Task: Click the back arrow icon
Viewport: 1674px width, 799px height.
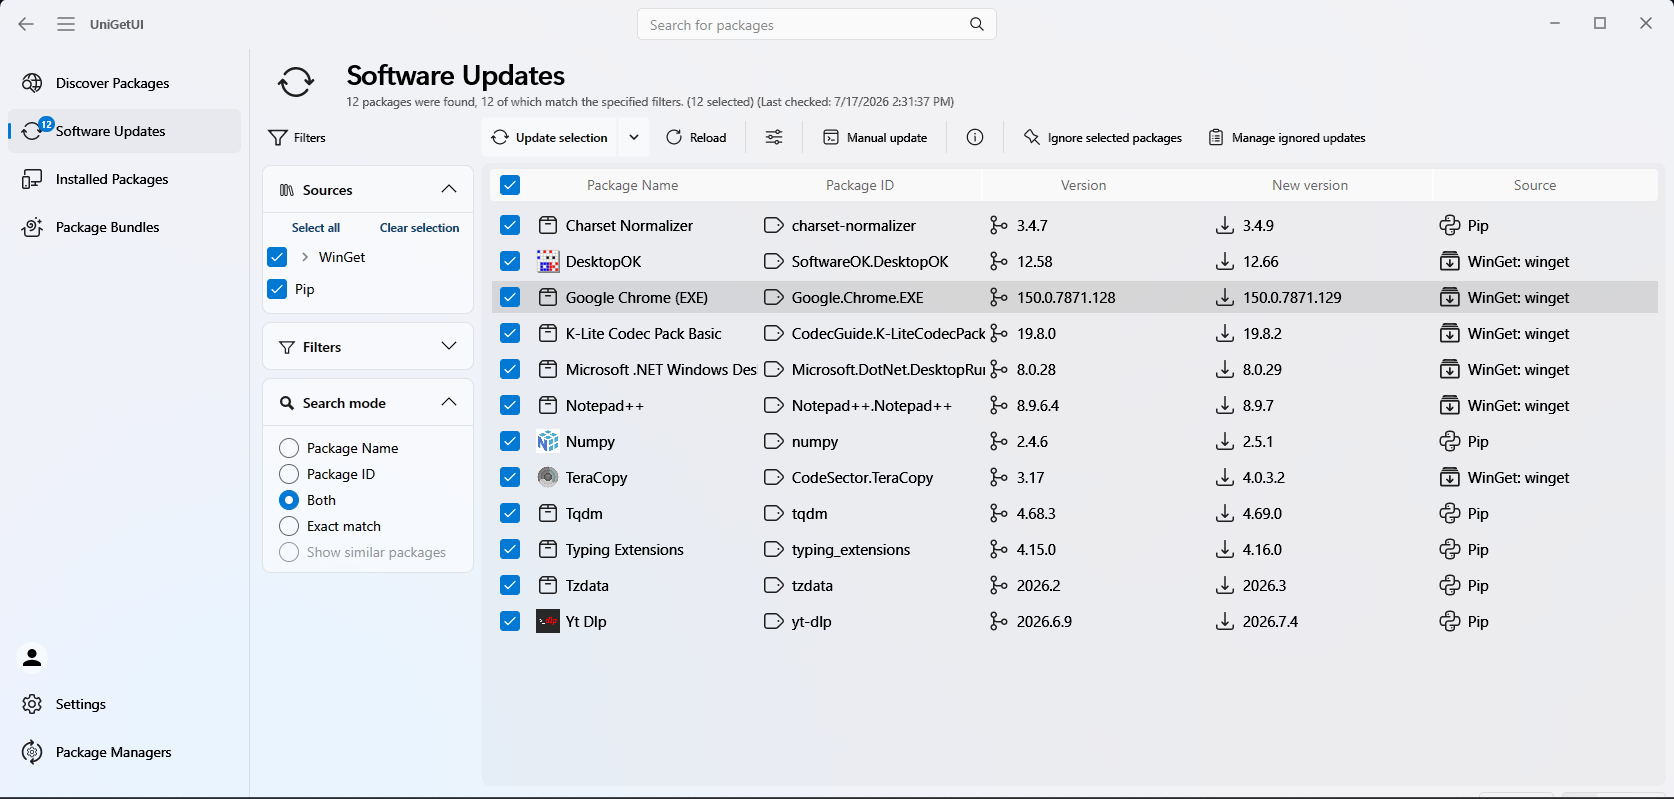Action: tap(26, 24)
